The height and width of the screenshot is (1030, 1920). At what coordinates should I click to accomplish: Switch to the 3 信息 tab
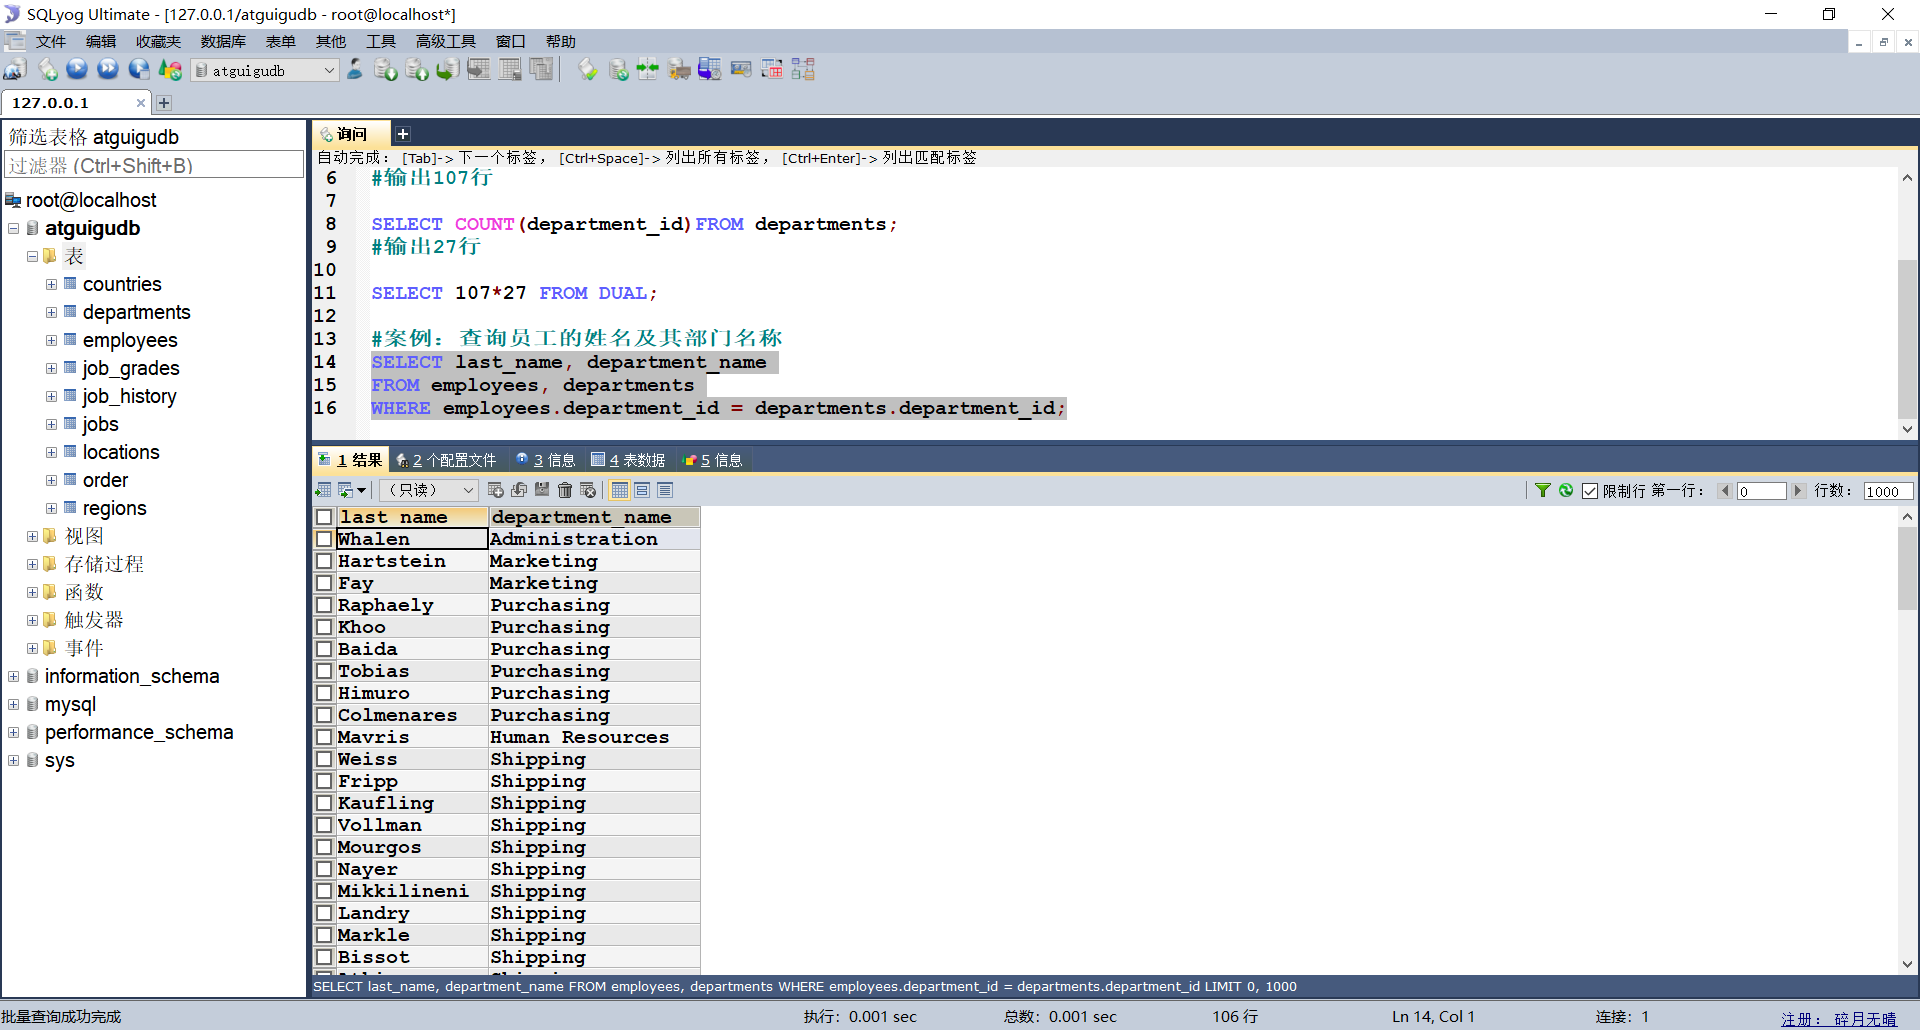(545, 460)
